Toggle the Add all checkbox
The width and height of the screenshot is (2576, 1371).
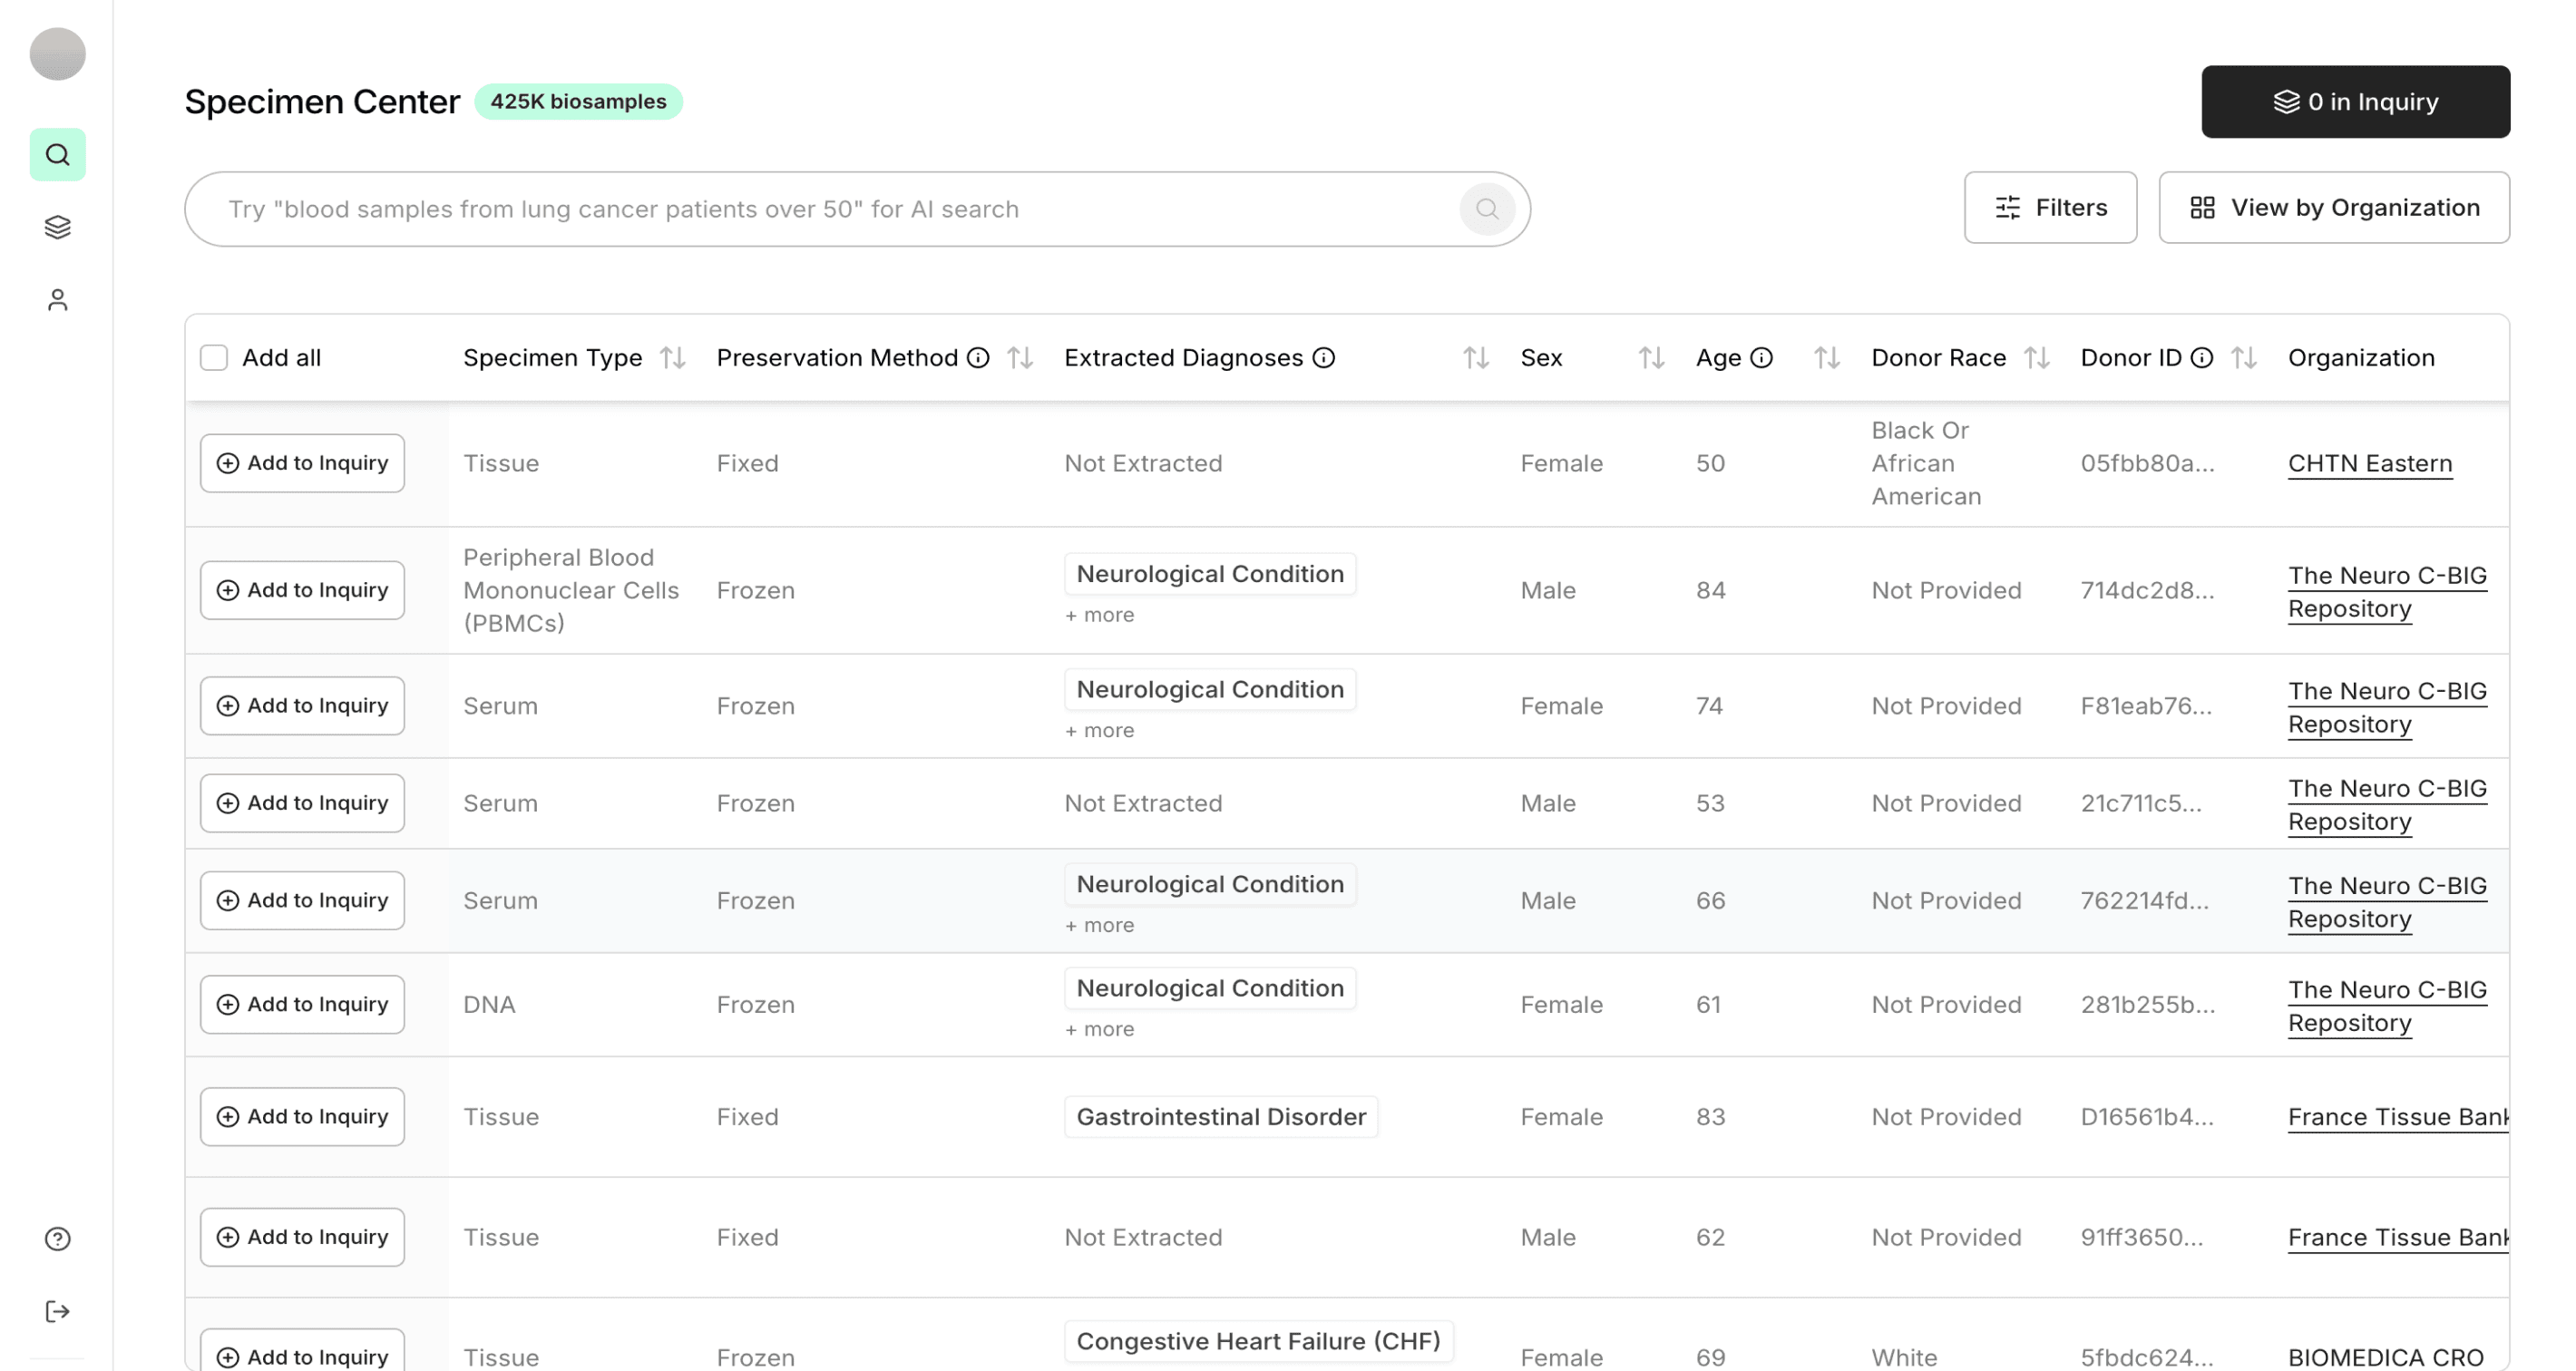(214, 358)
